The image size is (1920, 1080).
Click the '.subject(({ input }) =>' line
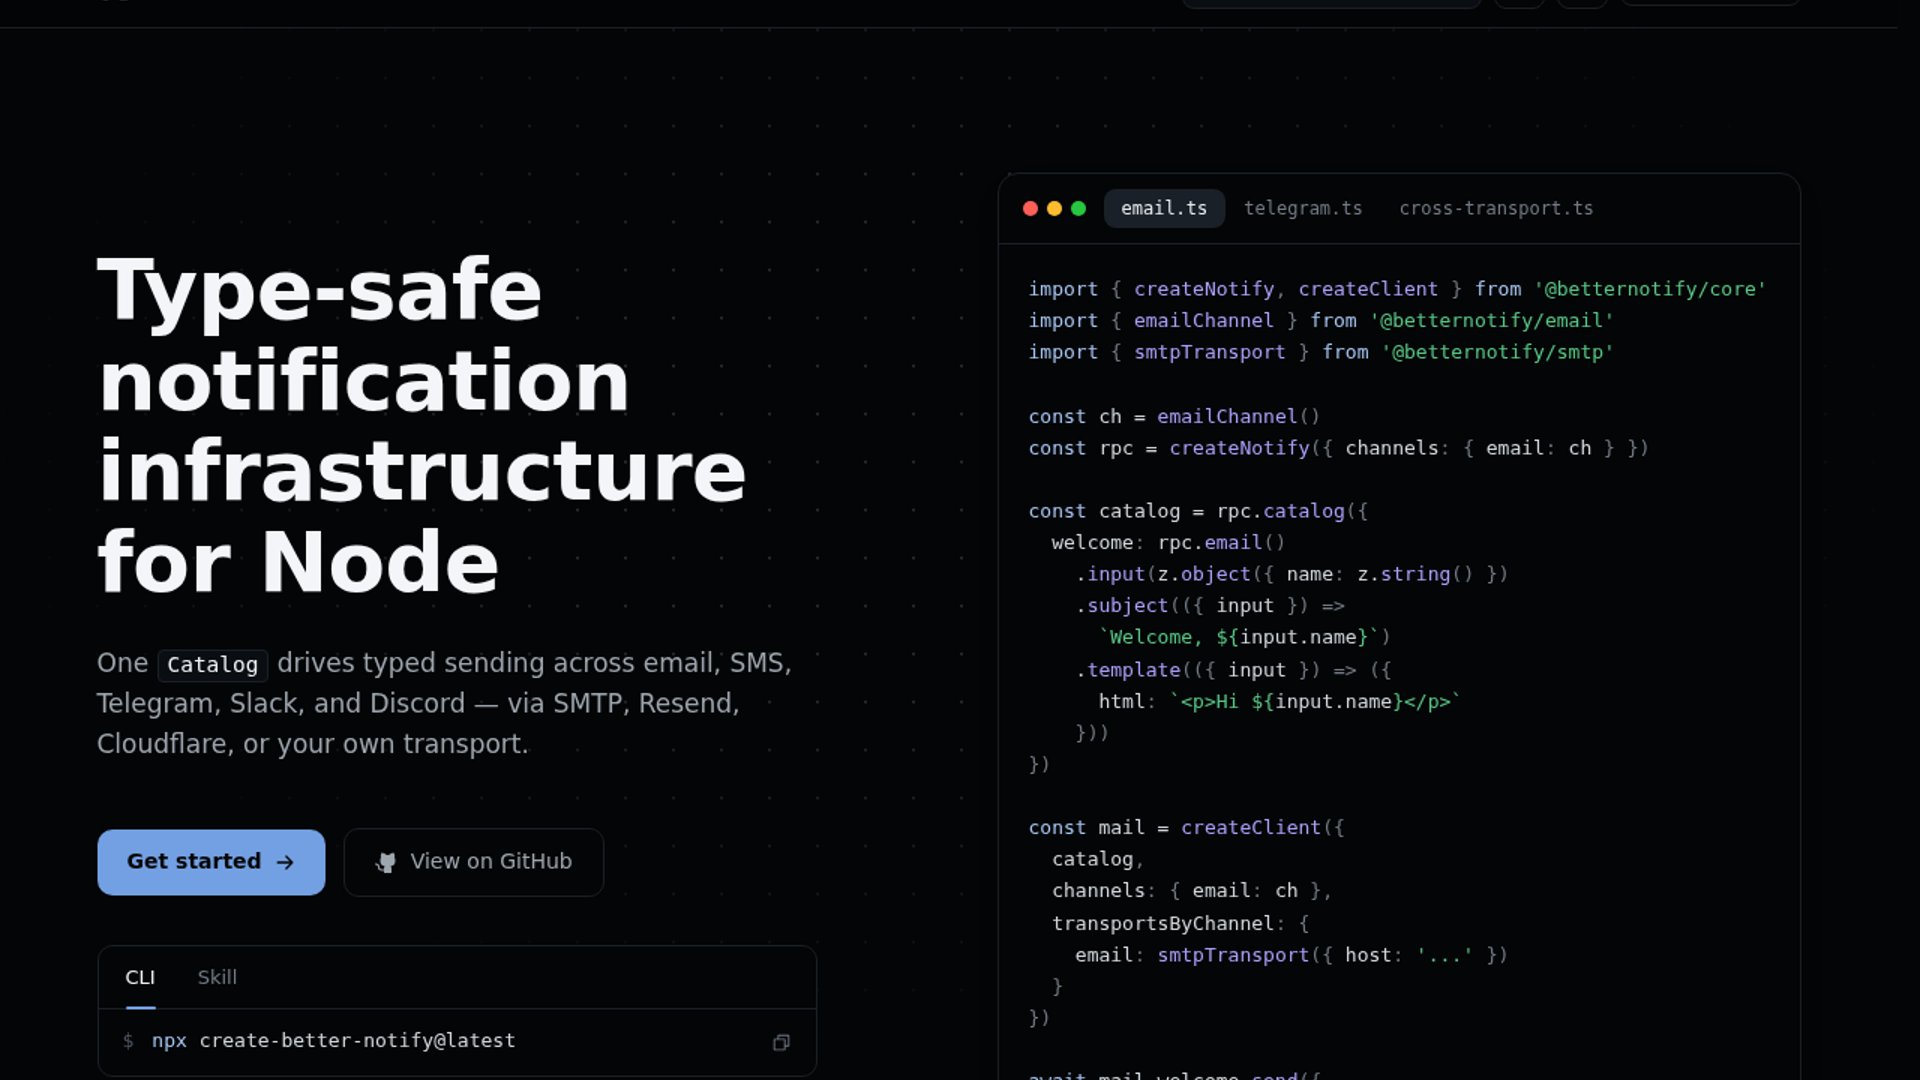1210,606
